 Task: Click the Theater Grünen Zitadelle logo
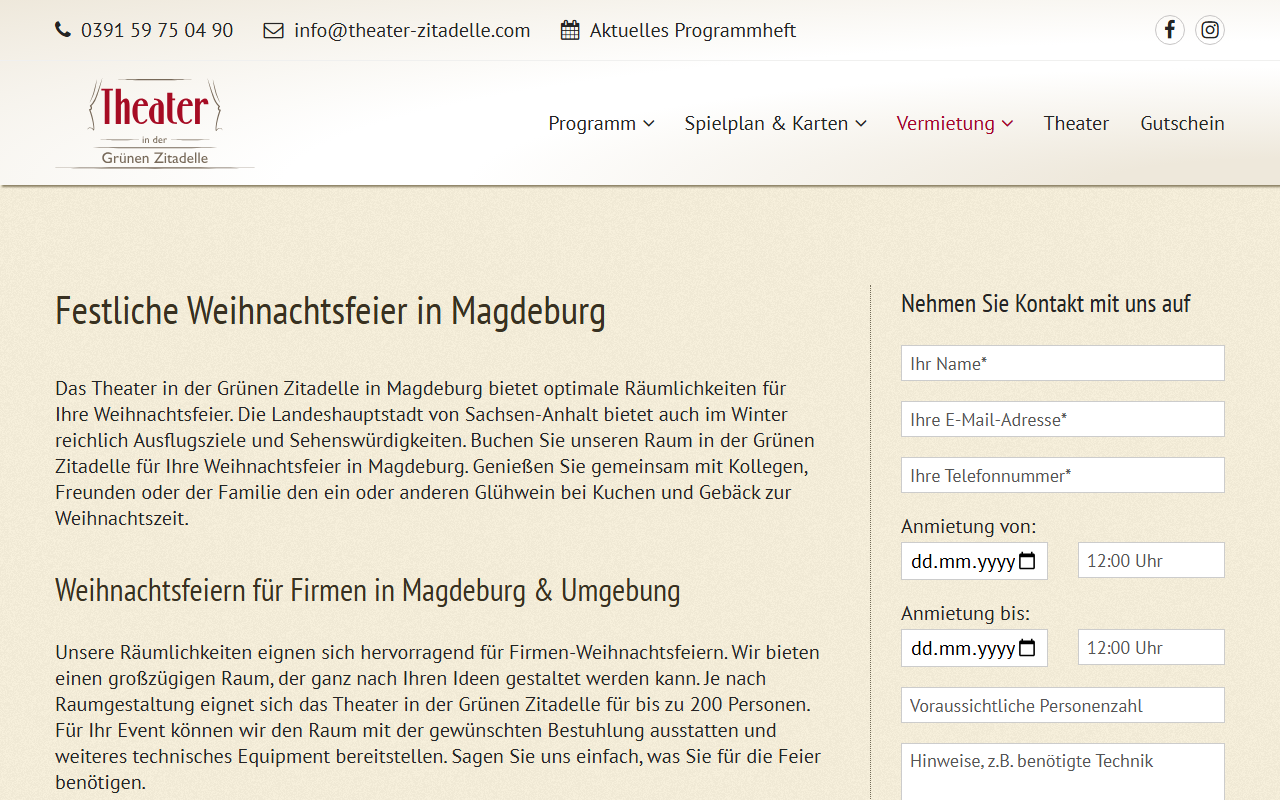[x=155, y=123]
